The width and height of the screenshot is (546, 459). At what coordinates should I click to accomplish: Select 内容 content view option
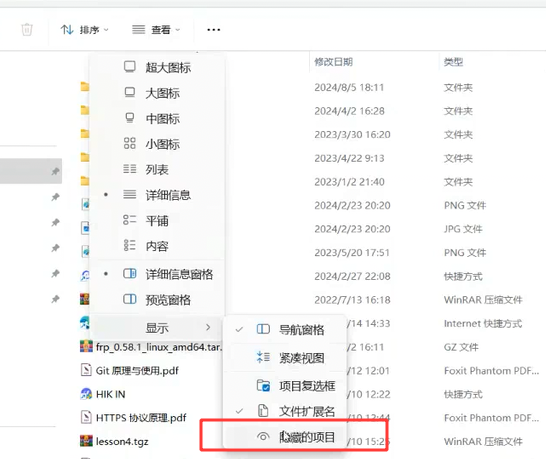tap(157, 246)
